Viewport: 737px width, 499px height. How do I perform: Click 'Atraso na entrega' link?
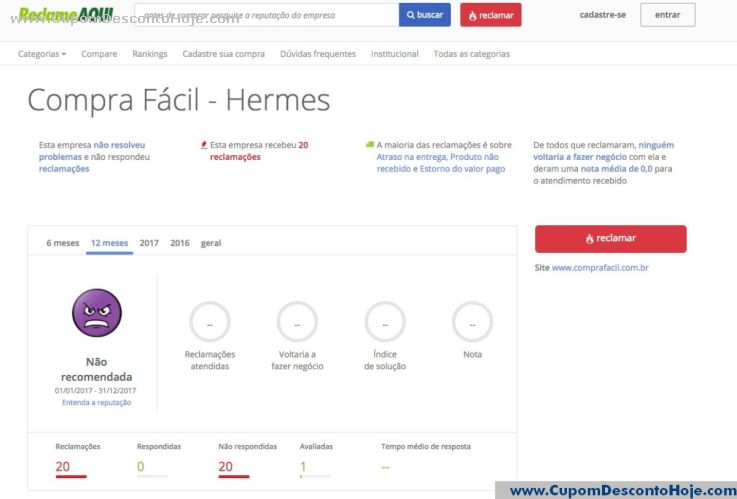(411, 157)
